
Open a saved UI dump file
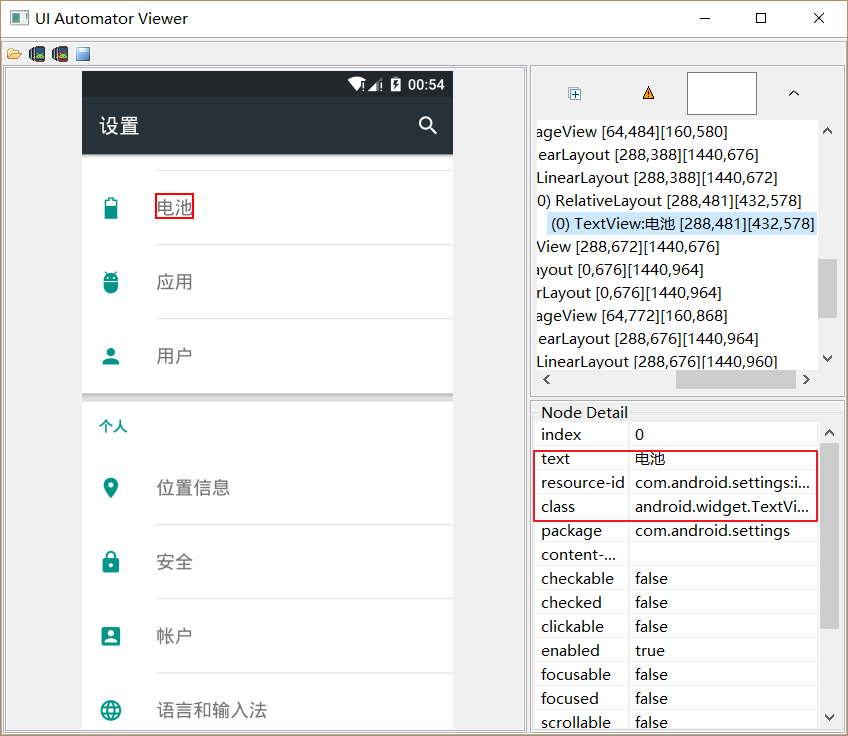[16, 53]
